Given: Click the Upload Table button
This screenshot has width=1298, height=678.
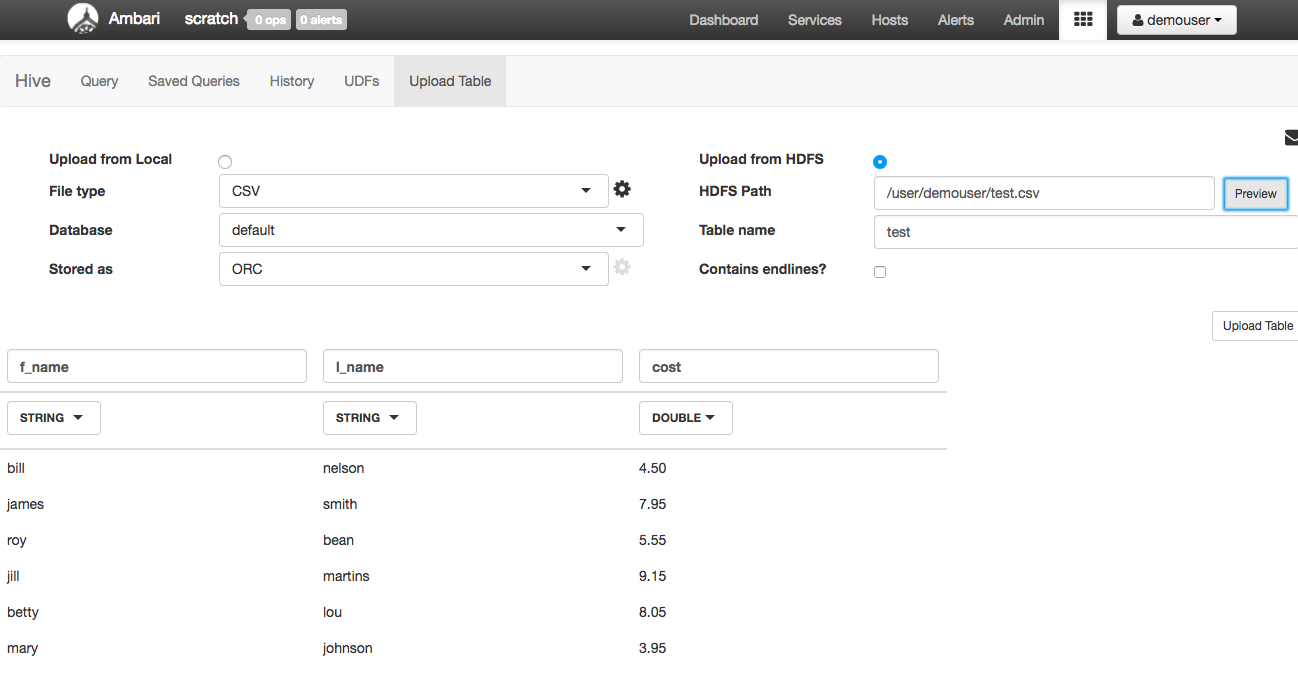Looking at the screenshot, I should [x=1256, y=325].
